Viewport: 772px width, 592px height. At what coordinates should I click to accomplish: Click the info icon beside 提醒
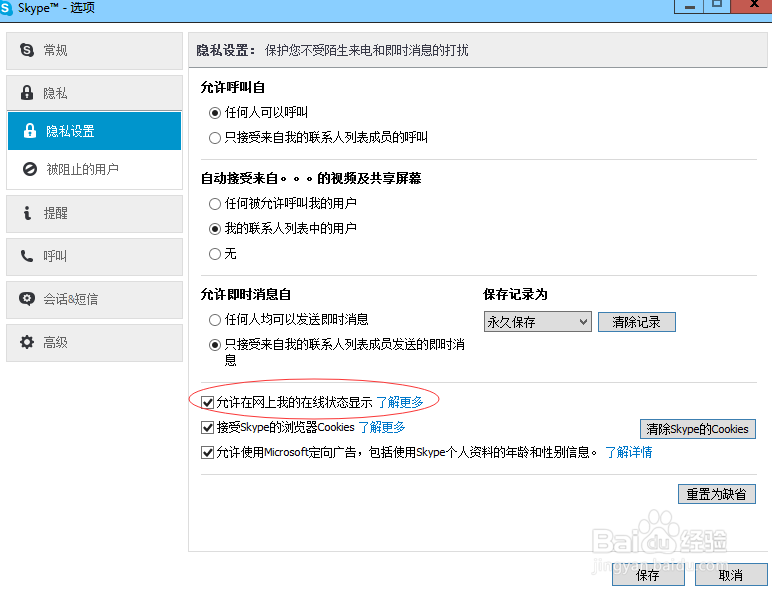28,213
